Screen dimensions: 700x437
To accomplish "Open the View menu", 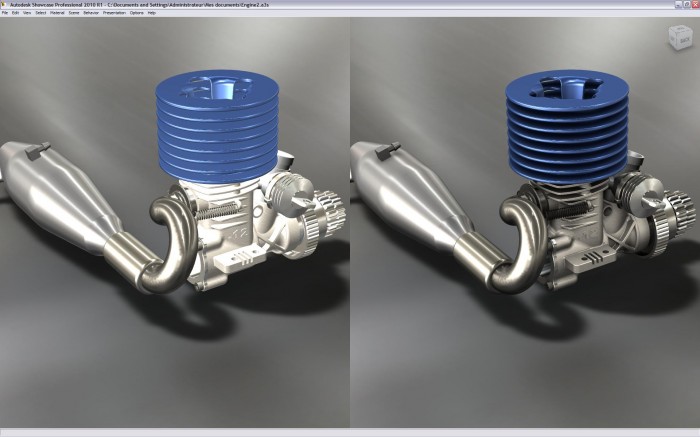I will pos(28,13).
